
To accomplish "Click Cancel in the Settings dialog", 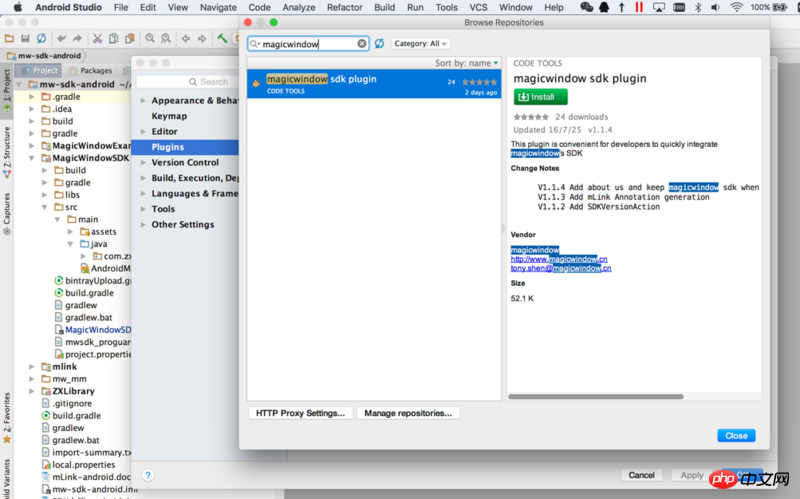I will pyautogui.click(x=641, y=475).
